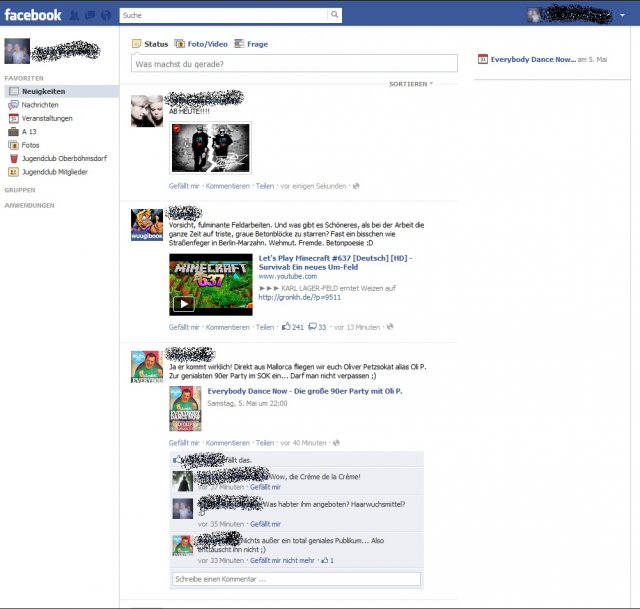Click Teilen on 90er Party post
The width and height of the screenshot is (640, 609).
point(265,443)
